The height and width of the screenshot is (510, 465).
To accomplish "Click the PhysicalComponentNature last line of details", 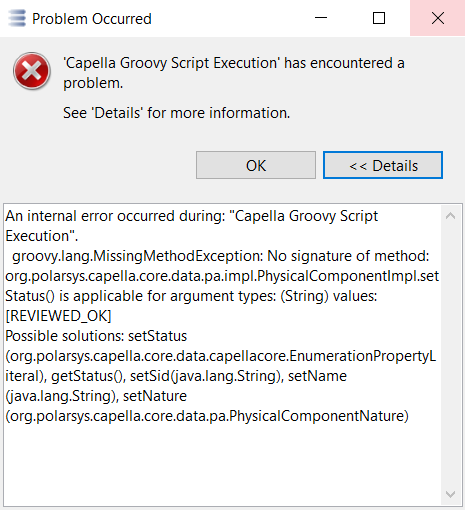I will pyautogui.click(x=207, y=416).
